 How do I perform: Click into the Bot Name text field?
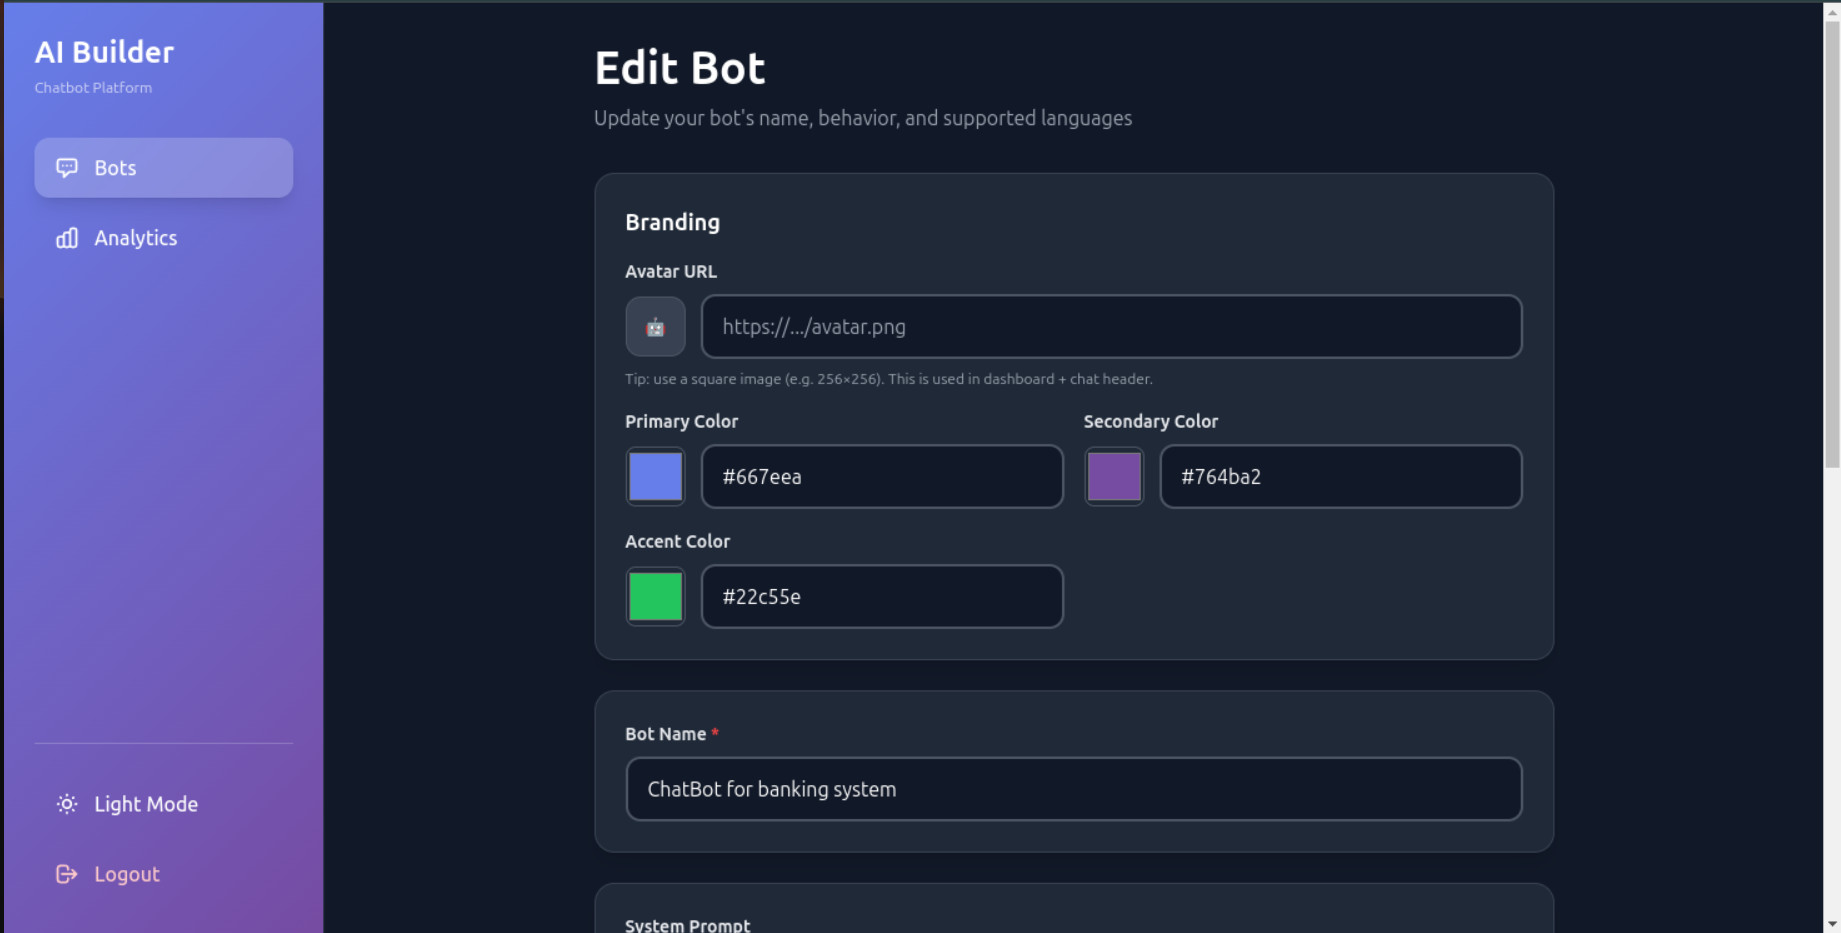(1073, 789)
